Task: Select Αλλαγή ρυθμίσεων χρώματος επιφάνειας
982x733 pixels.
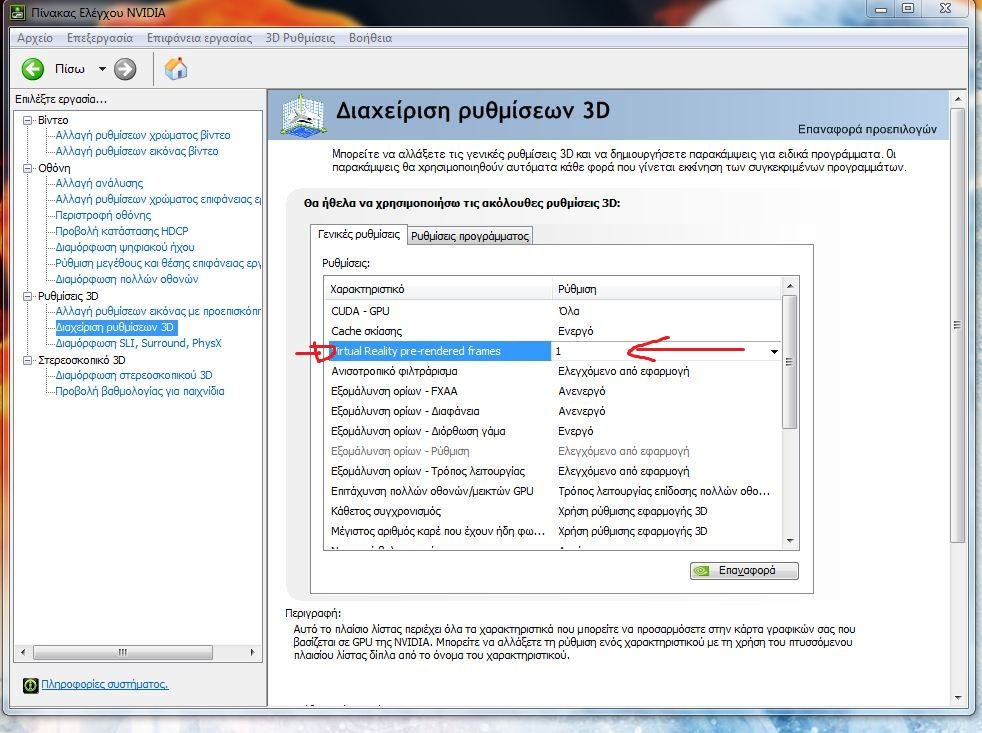Action: pos(158,199)
